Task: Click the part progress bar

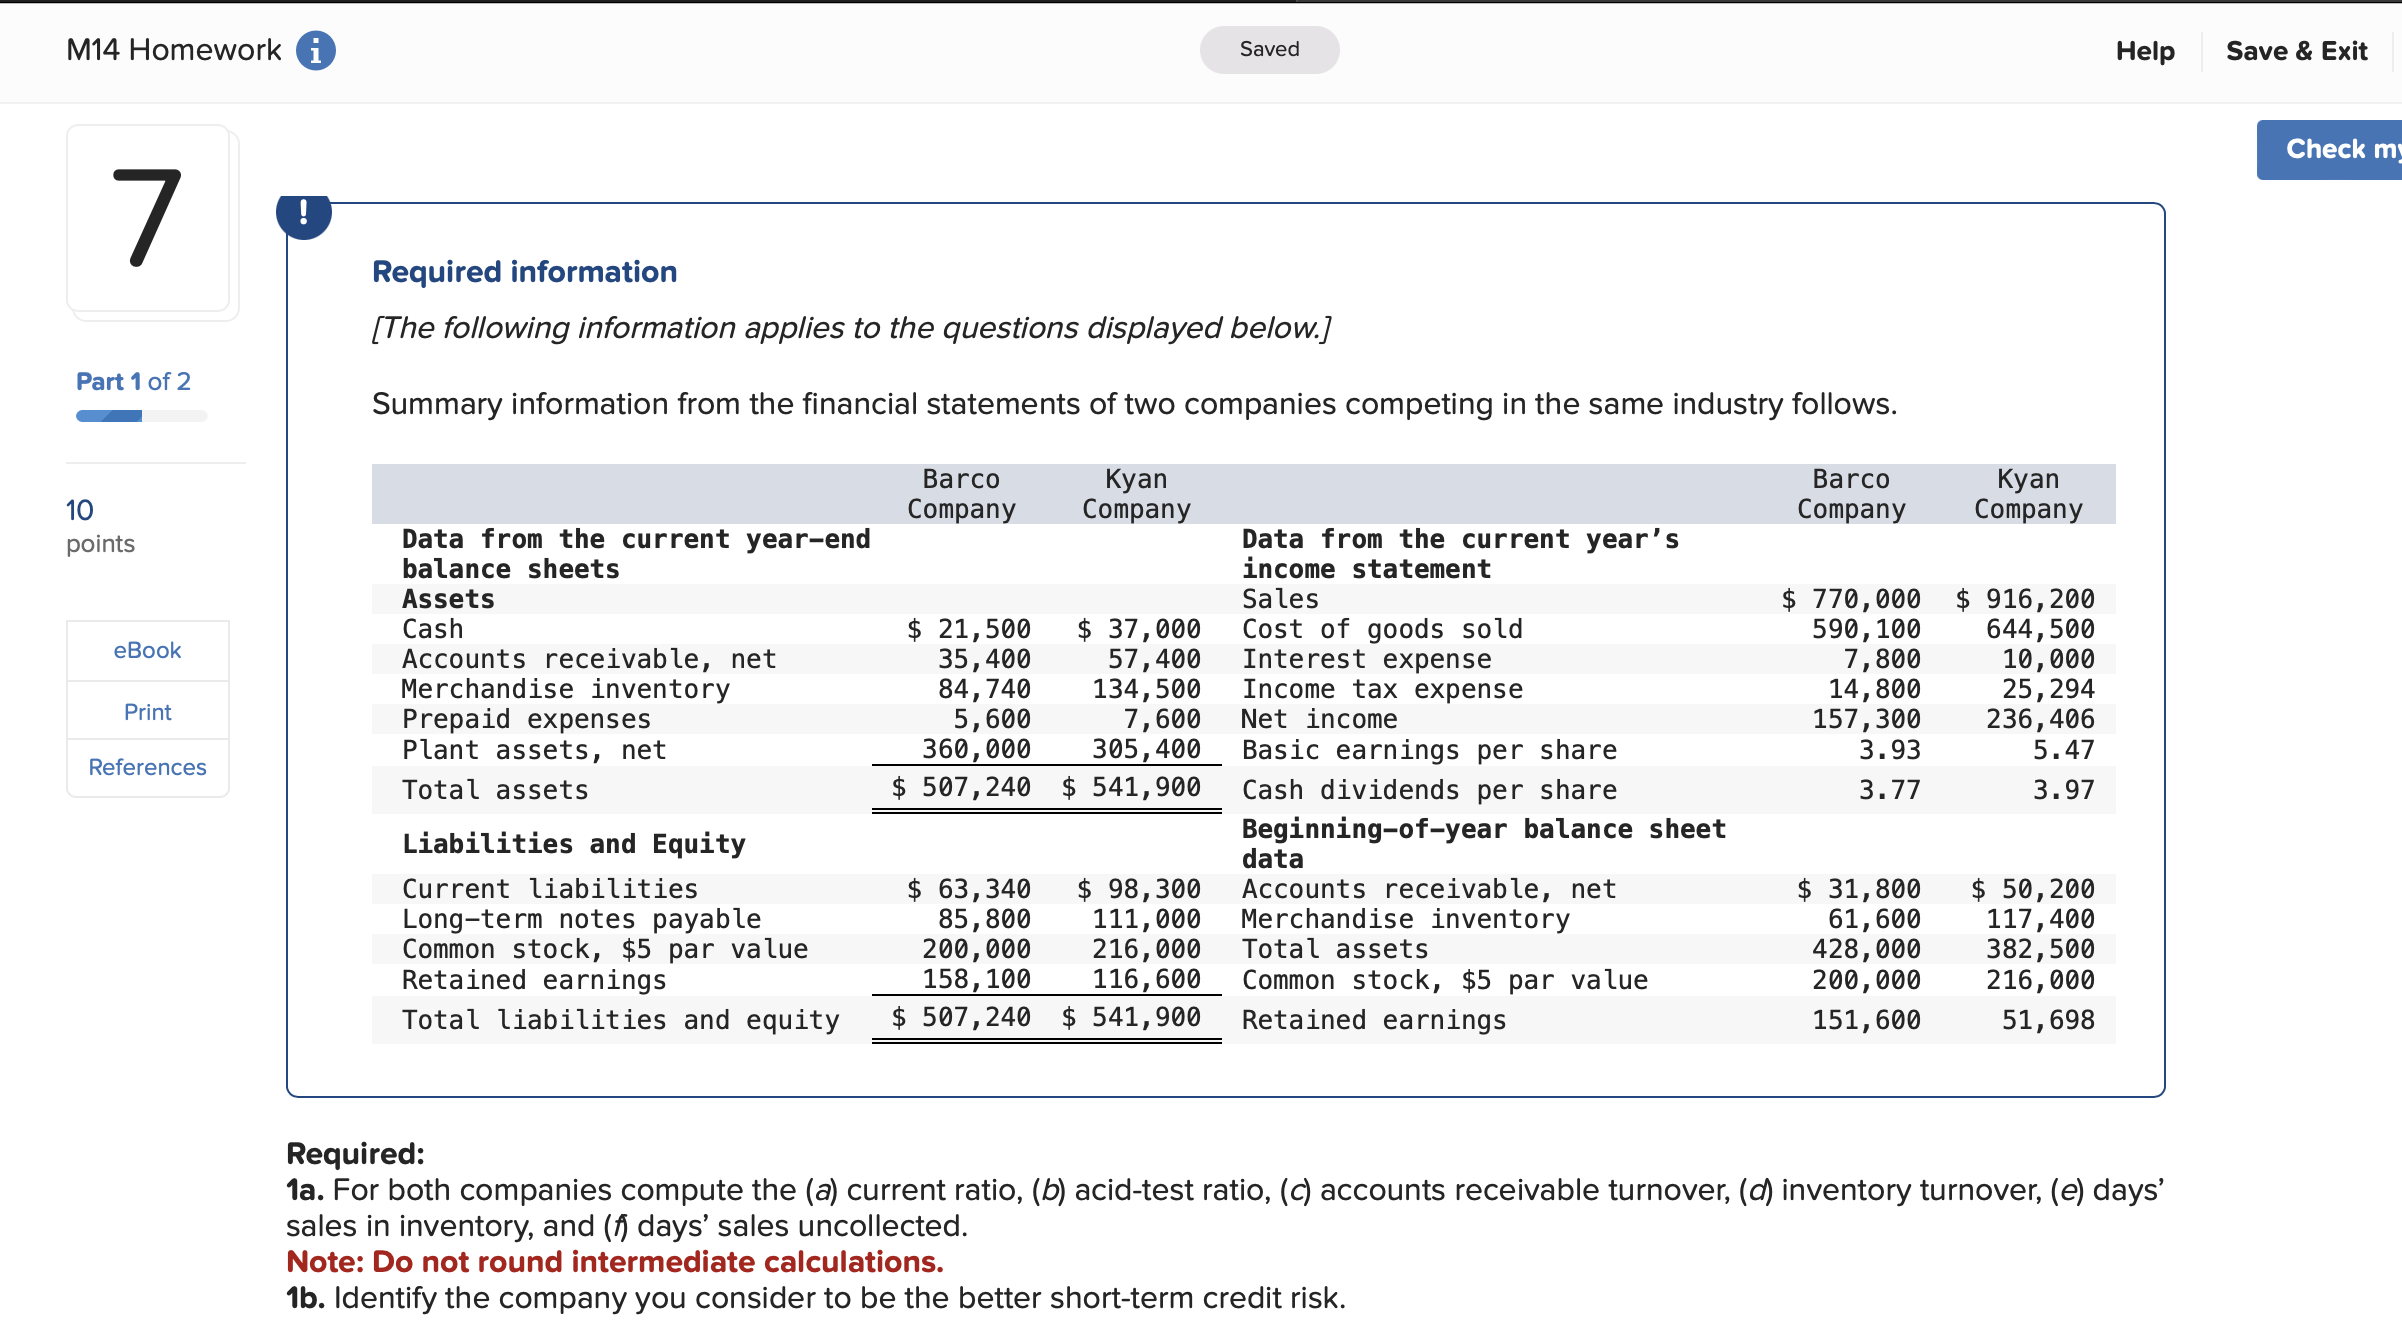Action: point(141,416)
